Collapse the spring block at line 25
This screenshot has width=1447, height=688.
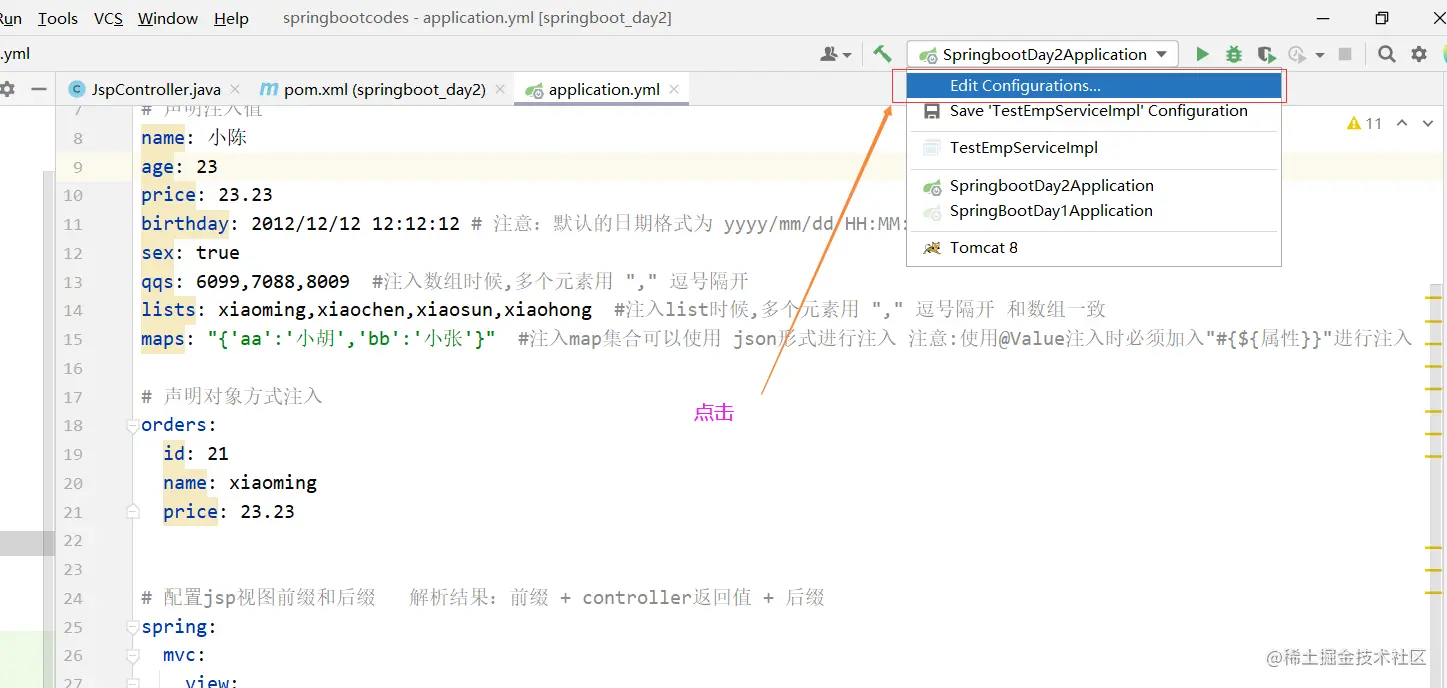133,627
